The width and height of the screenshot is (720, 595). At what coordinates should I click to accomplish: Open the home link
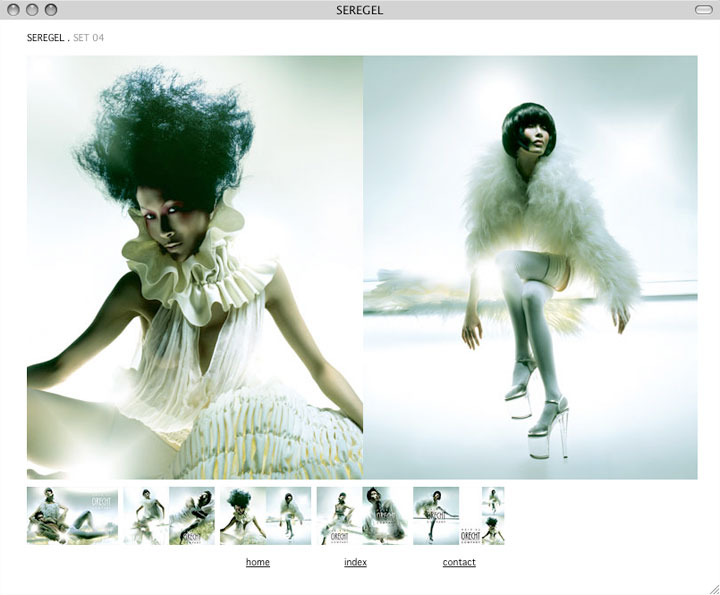coord(257,562)
